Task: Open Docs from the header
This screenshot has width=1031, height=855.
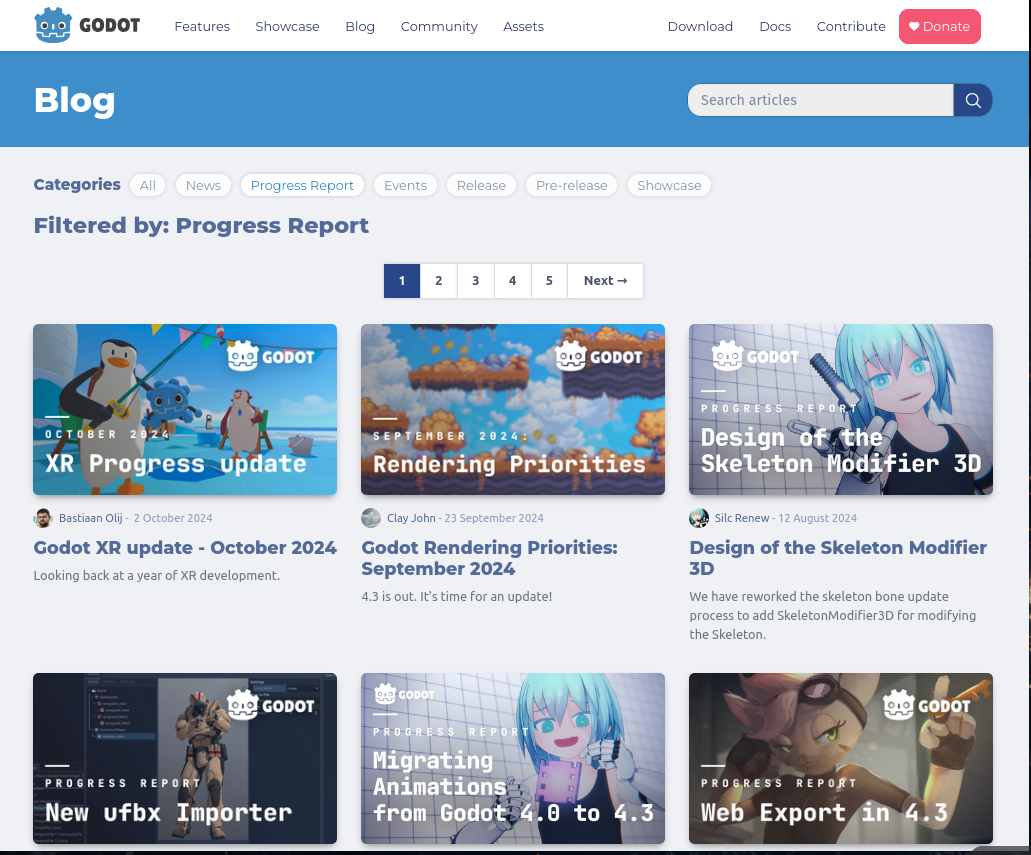Action: (x=775, y=26)
